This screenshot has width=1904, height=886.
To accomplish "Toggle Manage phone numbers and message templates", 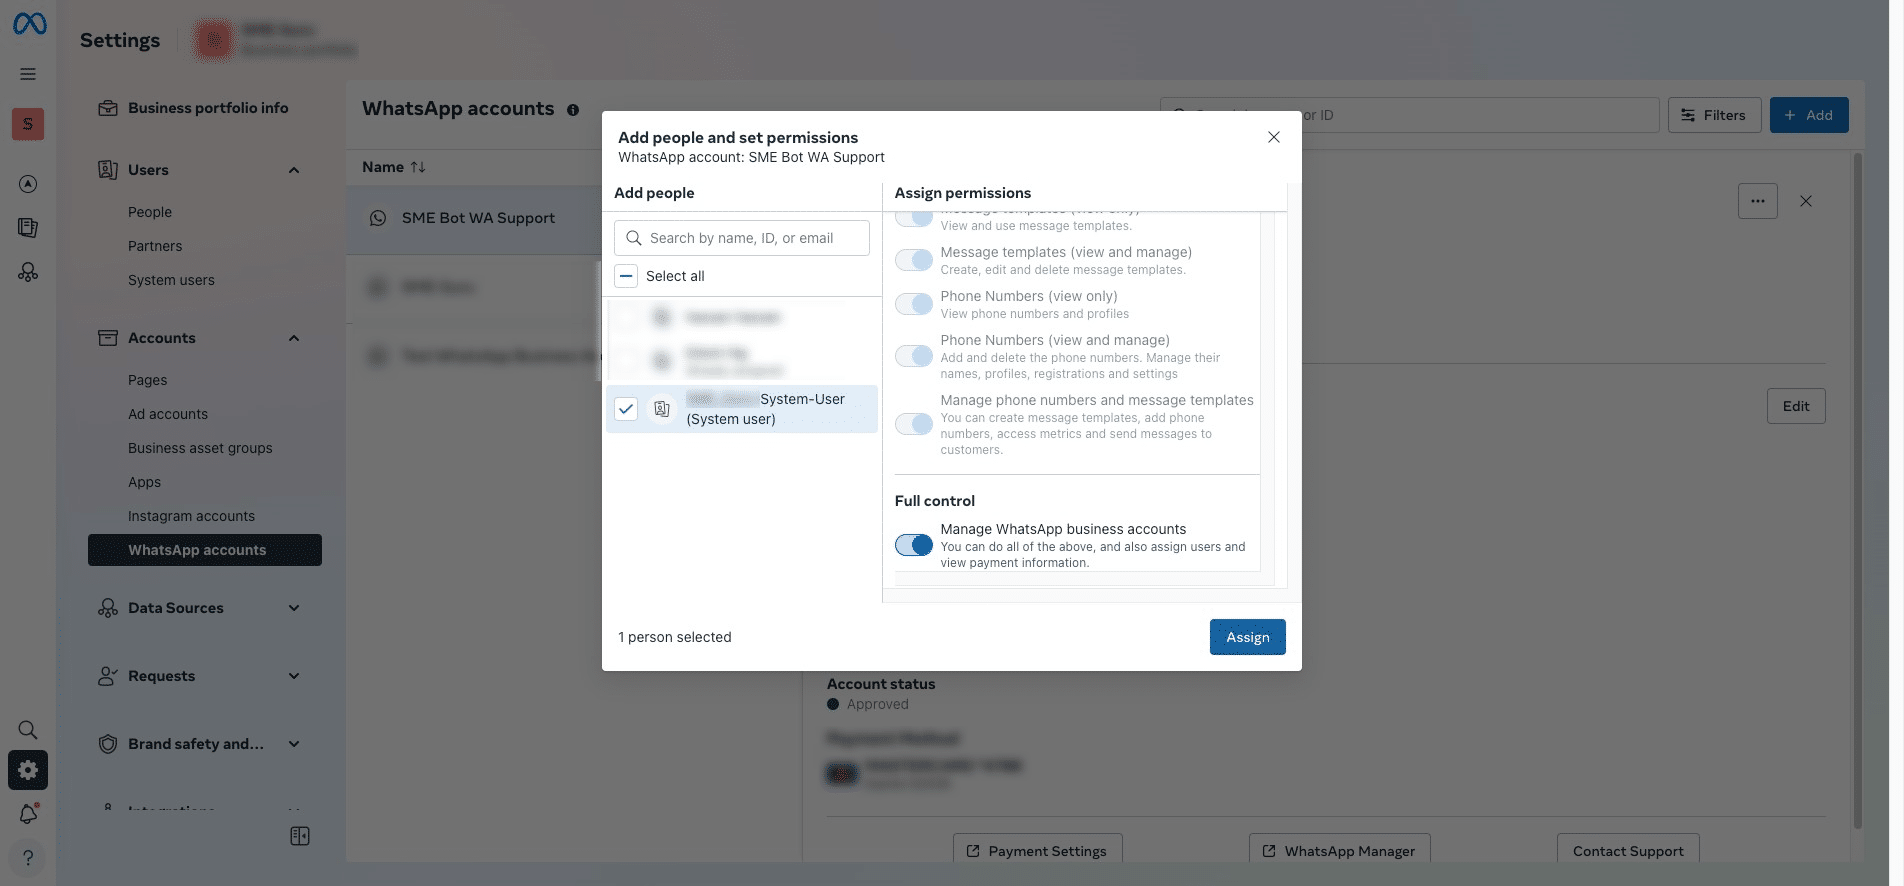I will 914,424.
